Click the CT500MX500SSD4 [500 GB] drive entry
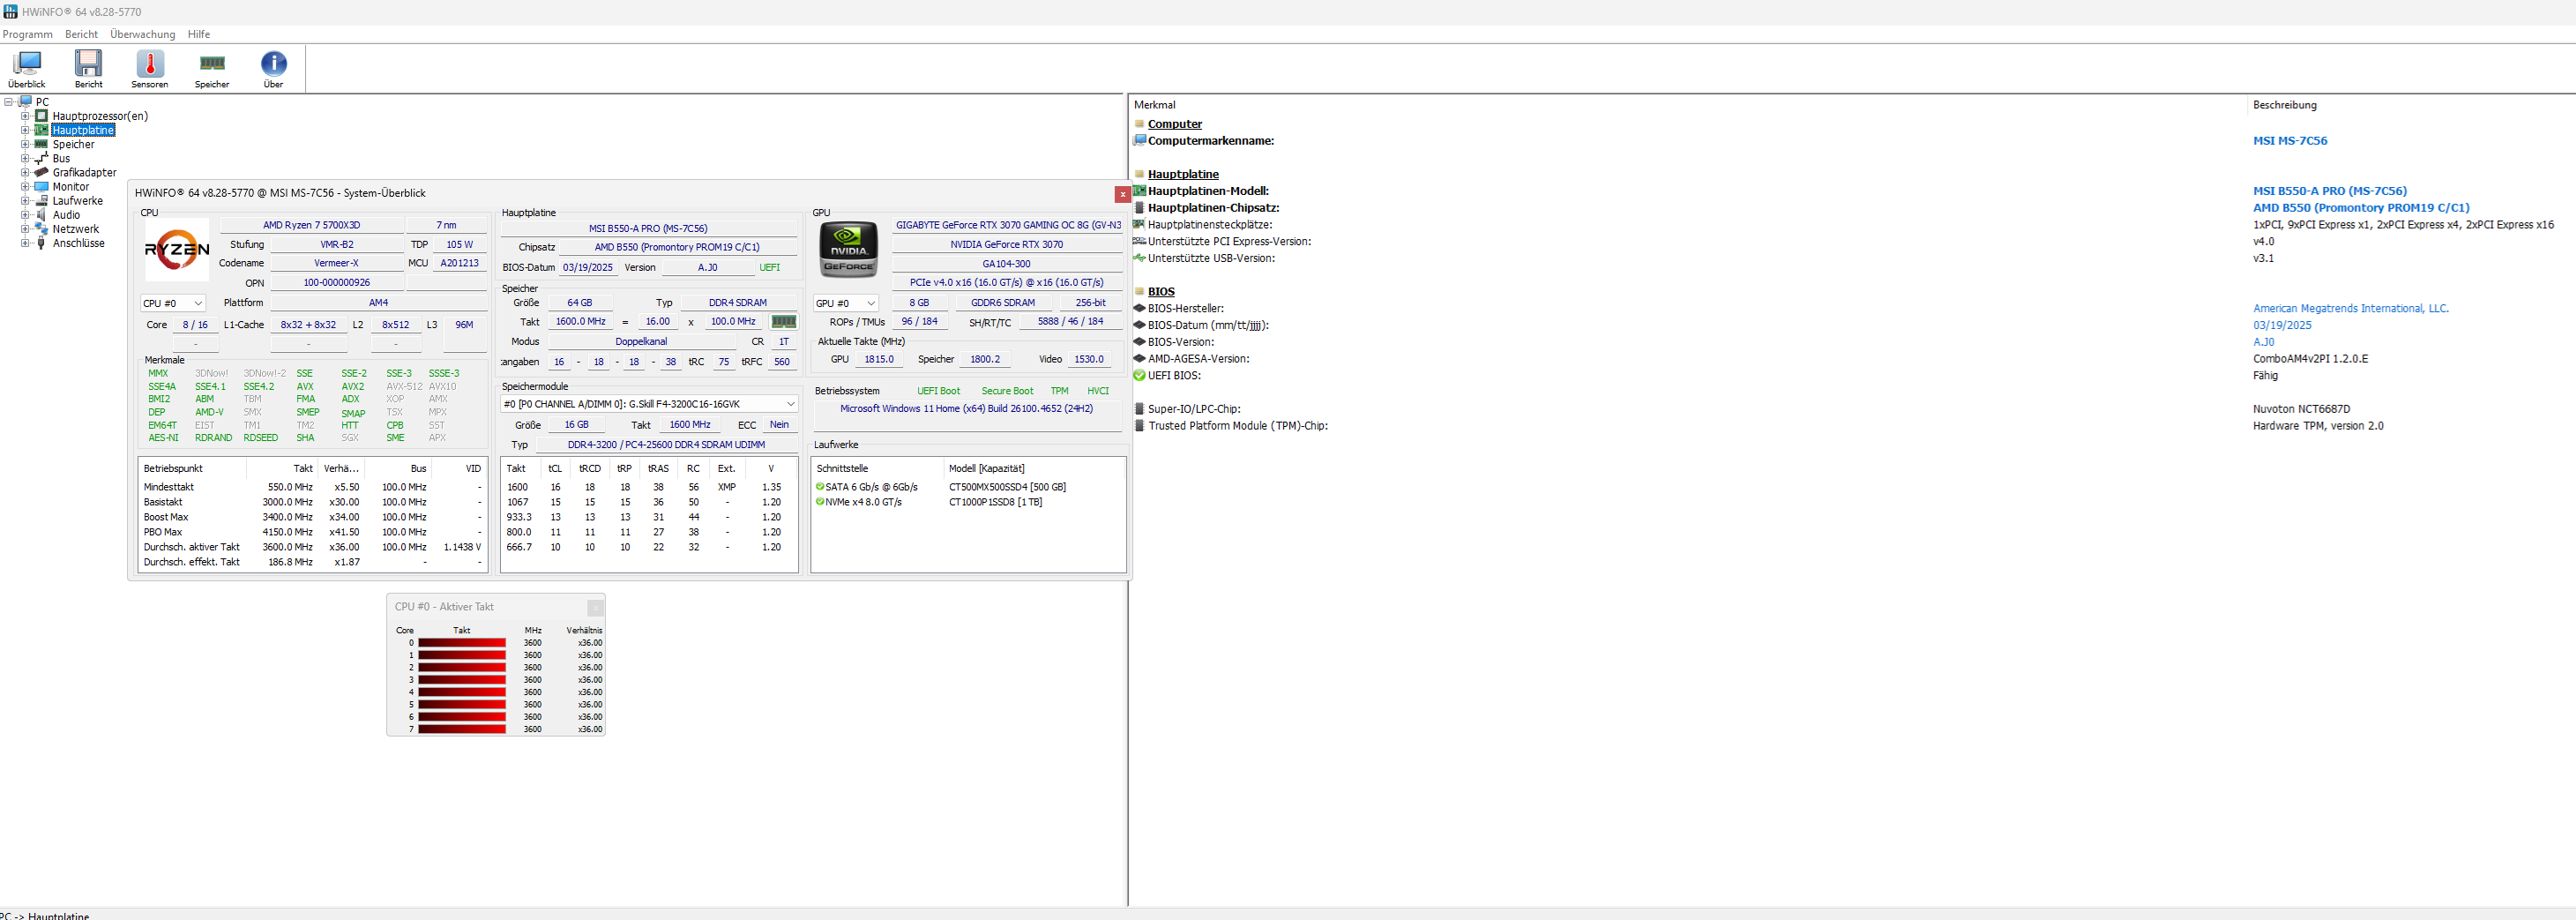This screenshot has height=920, width=2576. click(x=1007, y=487)
